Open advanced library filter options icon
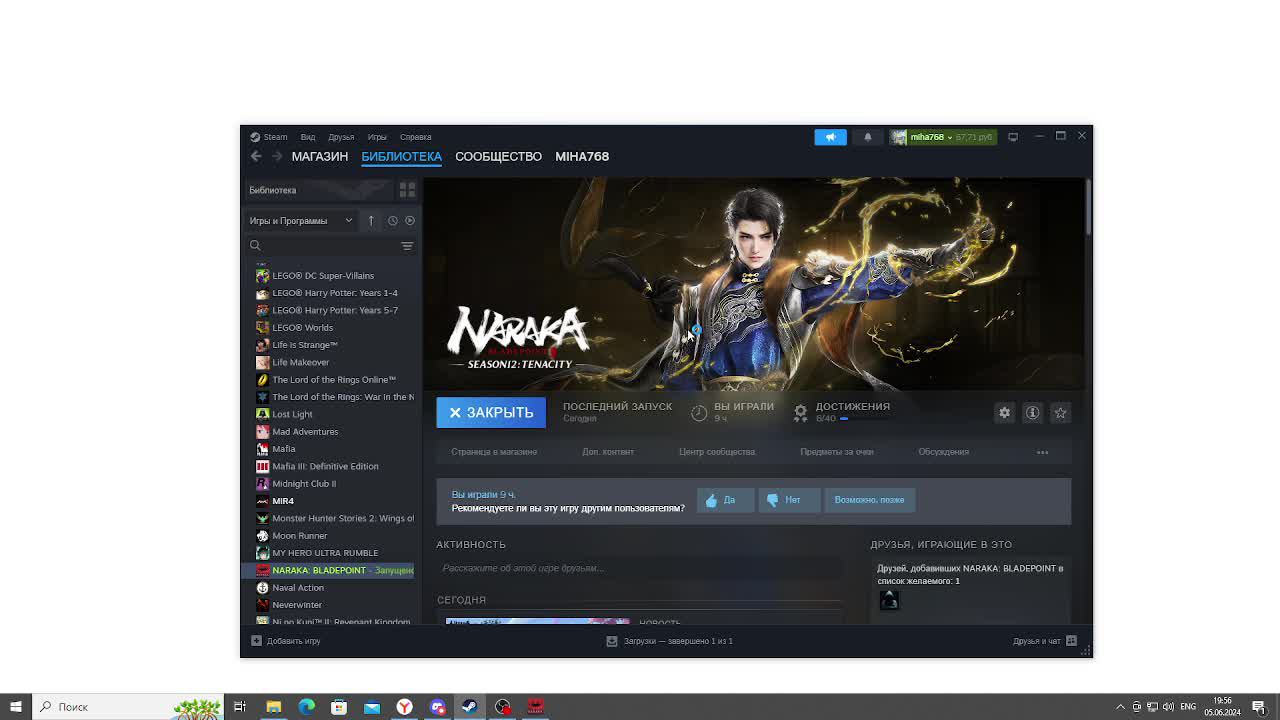Image resolution: width=1280 pixels, height=720 pixels. pos(407,246)
